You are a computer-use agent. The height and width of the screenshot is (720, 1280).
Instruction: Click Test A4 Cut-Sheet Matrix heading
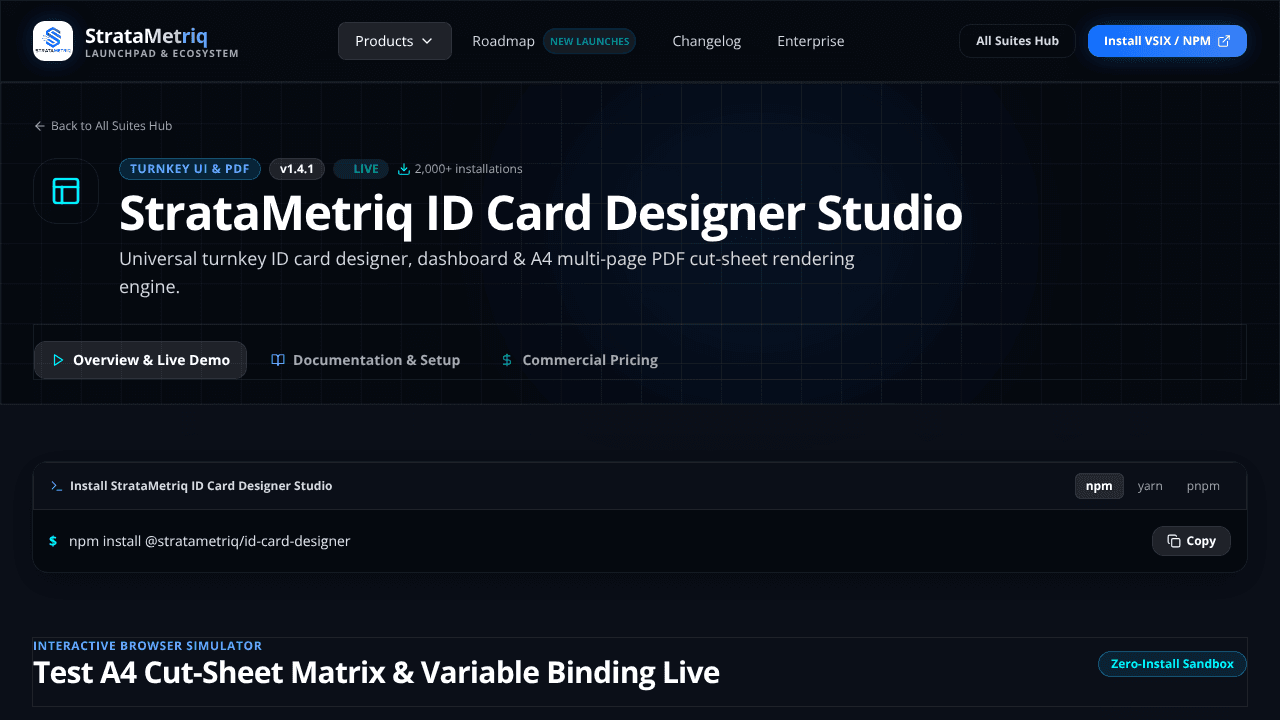tap(376, 672)
